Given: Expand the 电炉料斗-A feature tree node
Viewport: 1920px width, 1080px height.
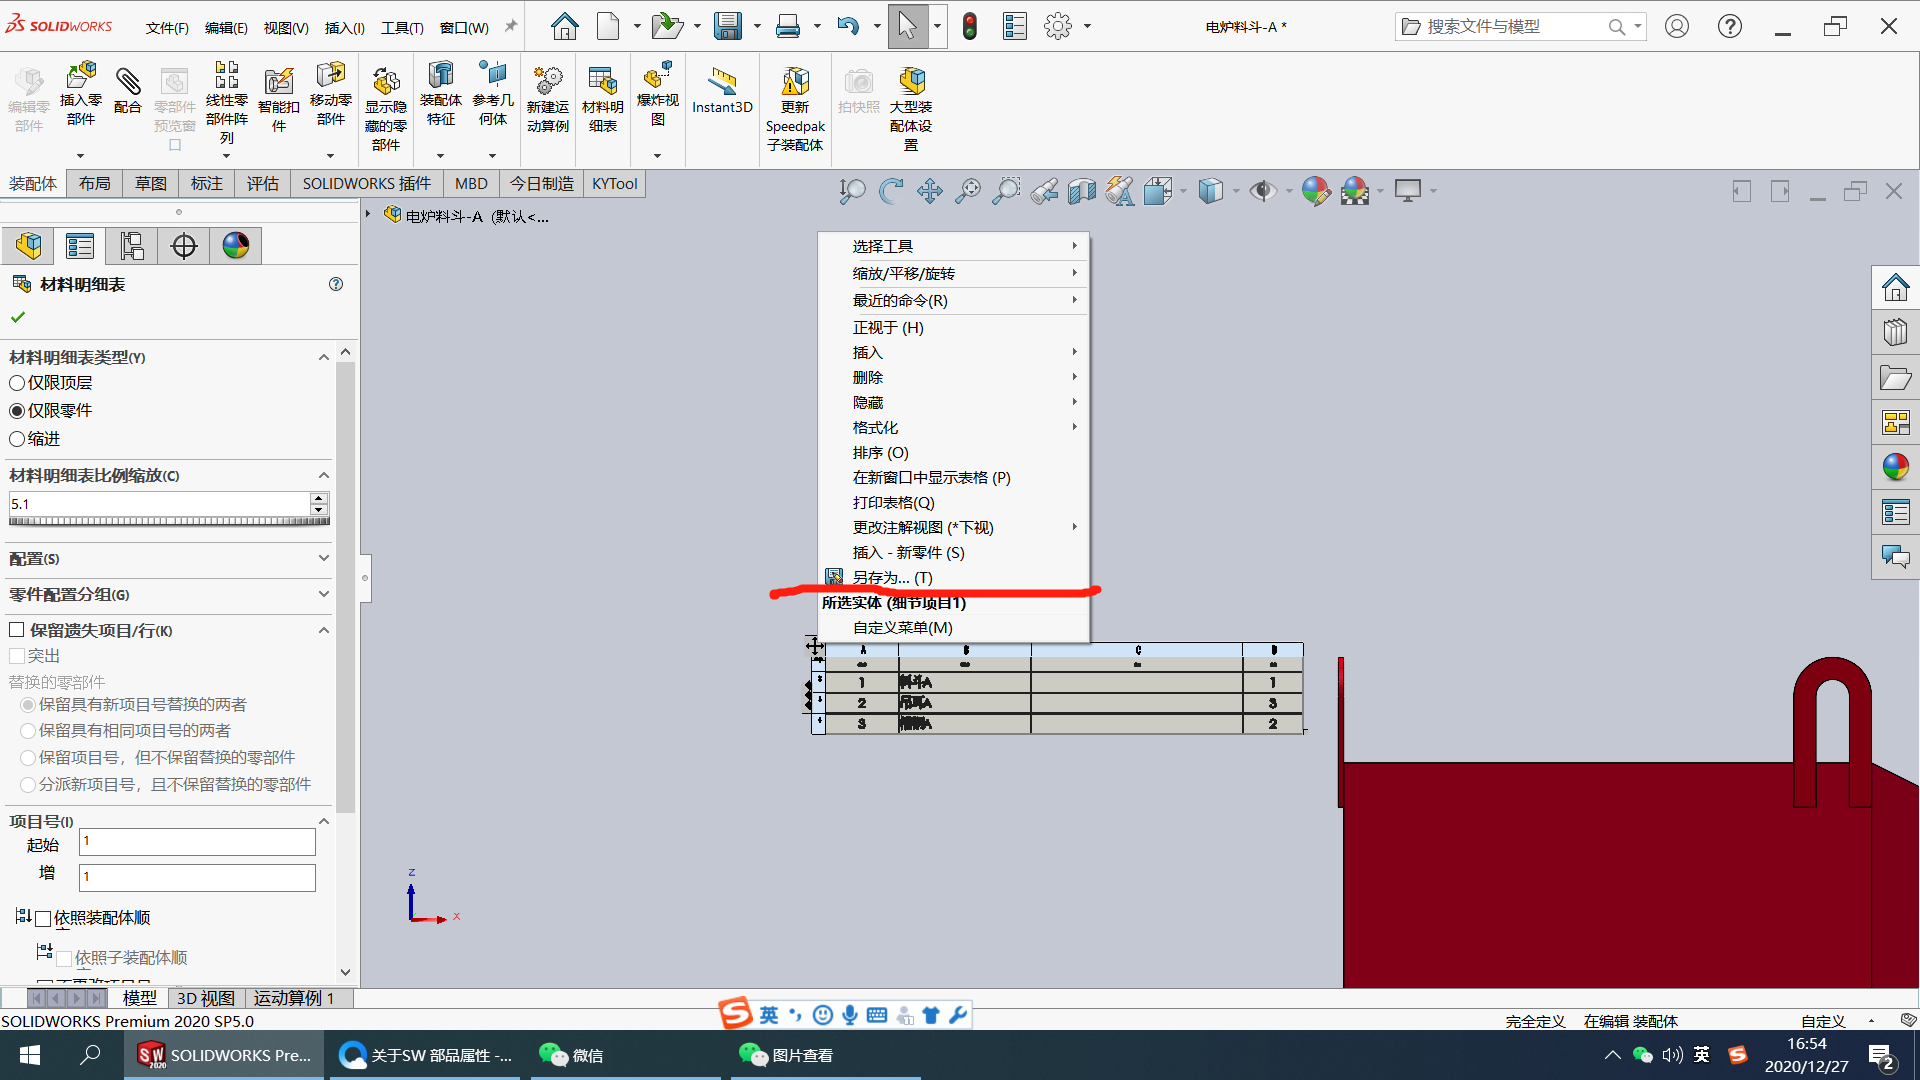Looking at the screenshot, I should tap(368, 214).
